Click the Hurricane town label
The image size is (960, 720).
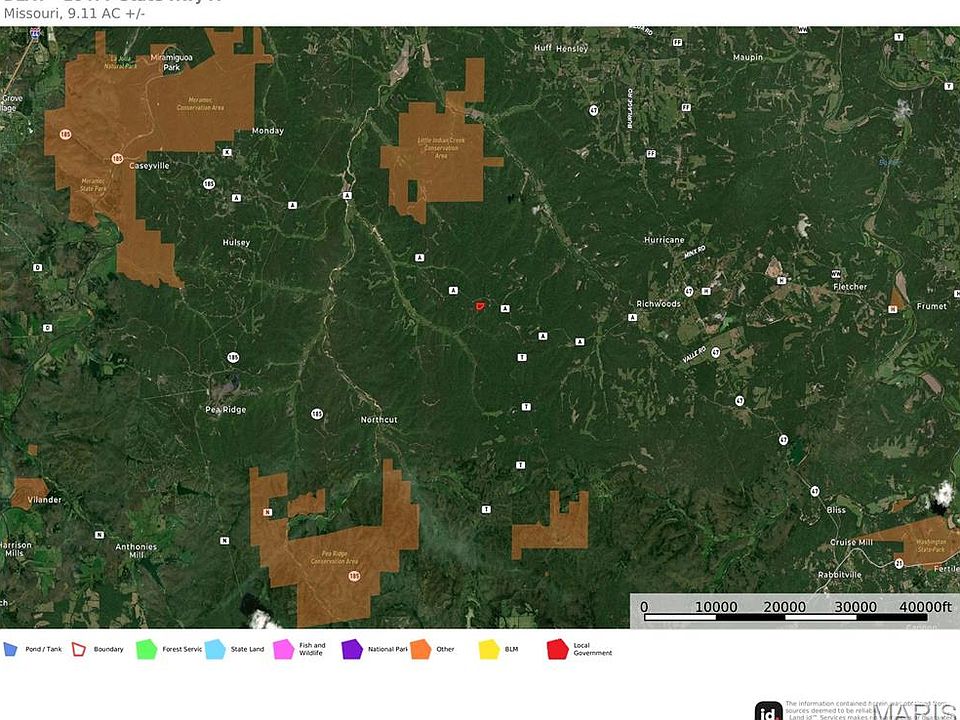click(x=664, y=240)
